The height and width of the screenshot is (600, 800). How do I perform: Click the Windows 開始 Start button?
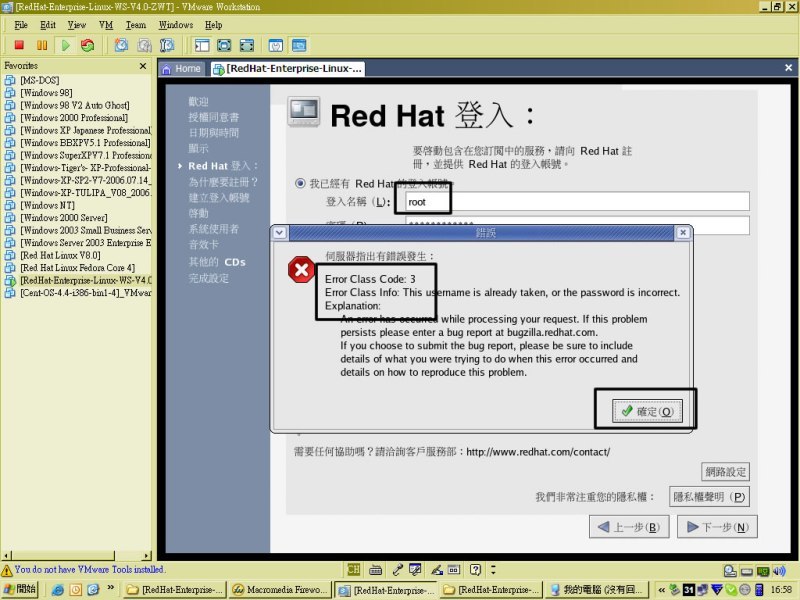pos(19,589)
